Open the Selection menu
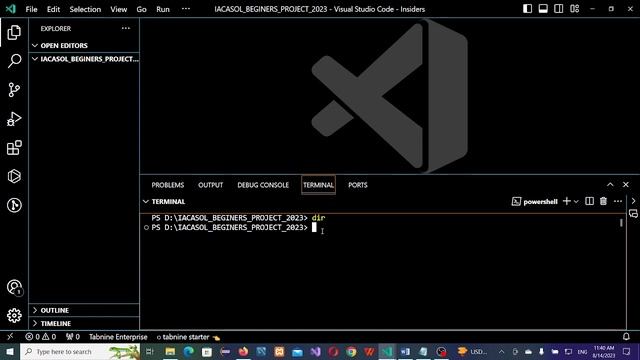Viewport: 640px width, 360px height. click(x=85, y=9)
